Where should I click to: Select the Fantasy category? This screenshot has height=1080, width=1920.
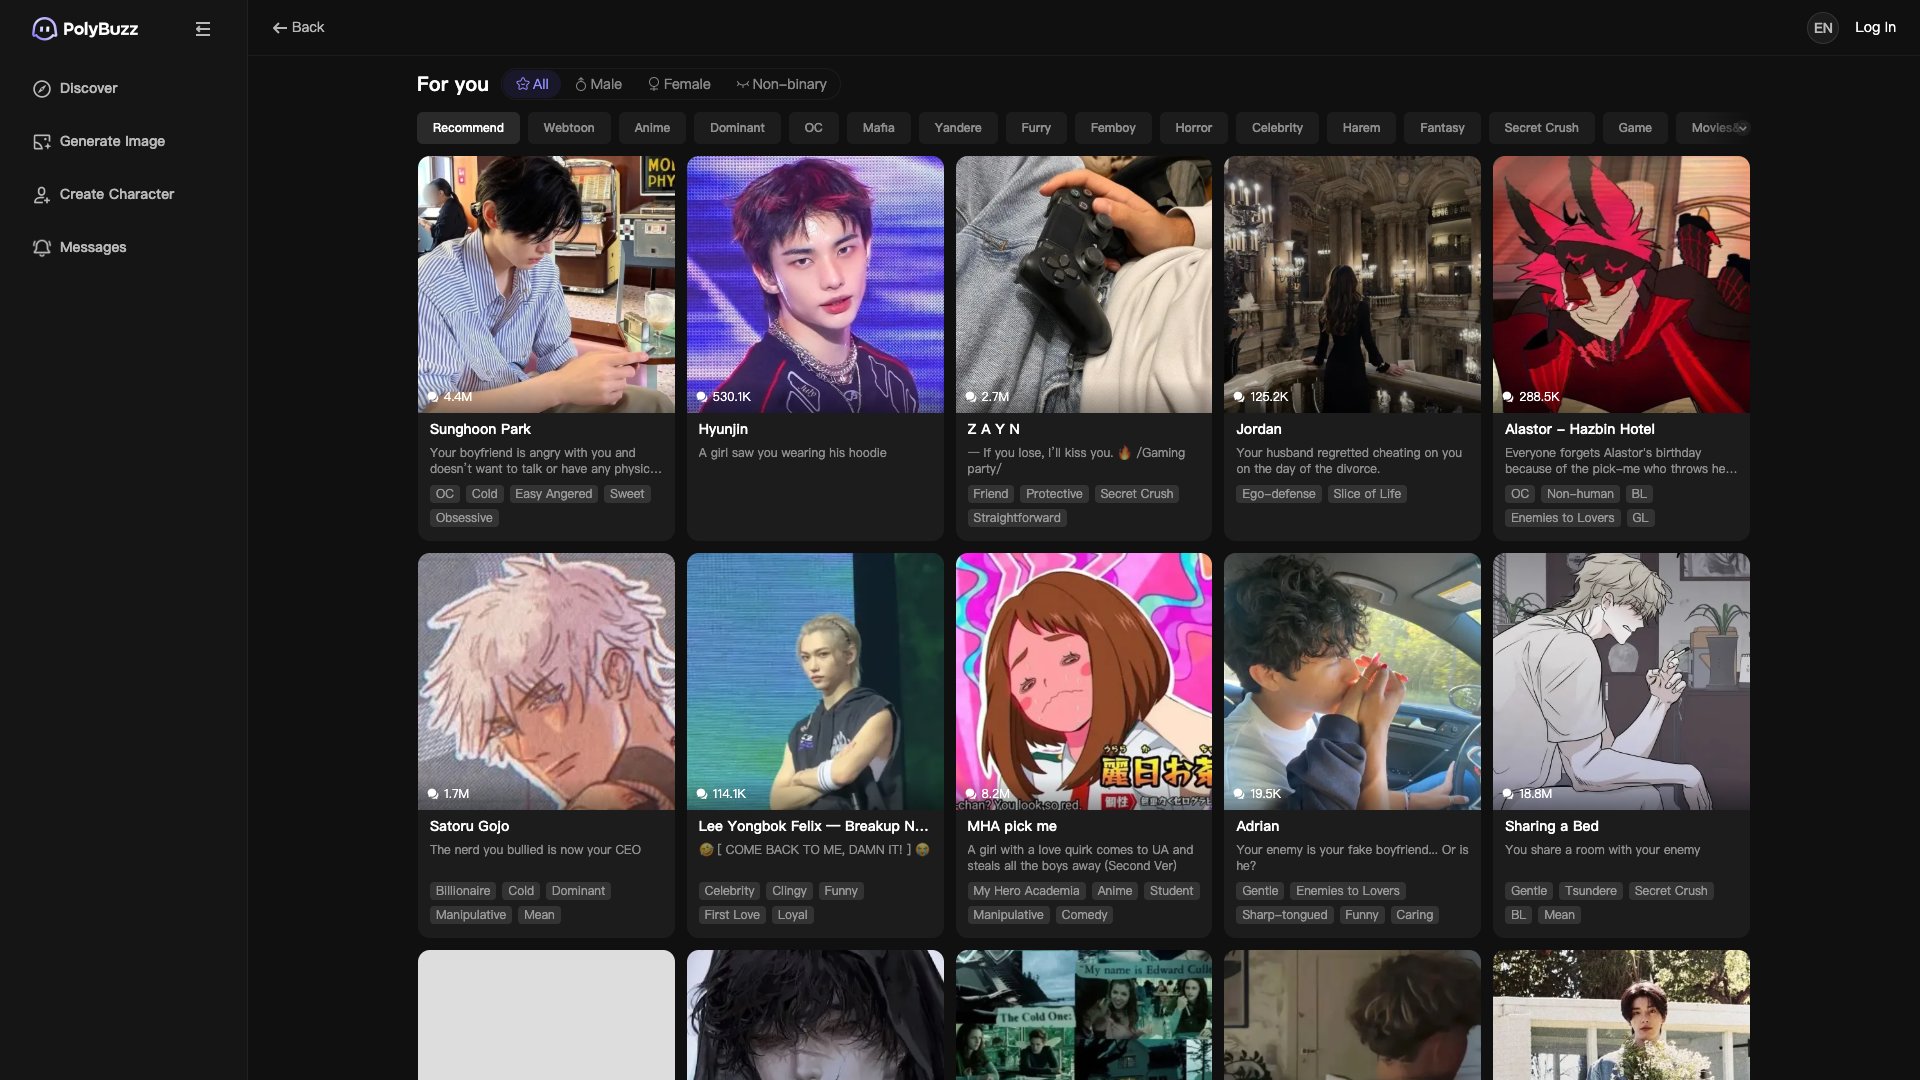(1442, 128)
